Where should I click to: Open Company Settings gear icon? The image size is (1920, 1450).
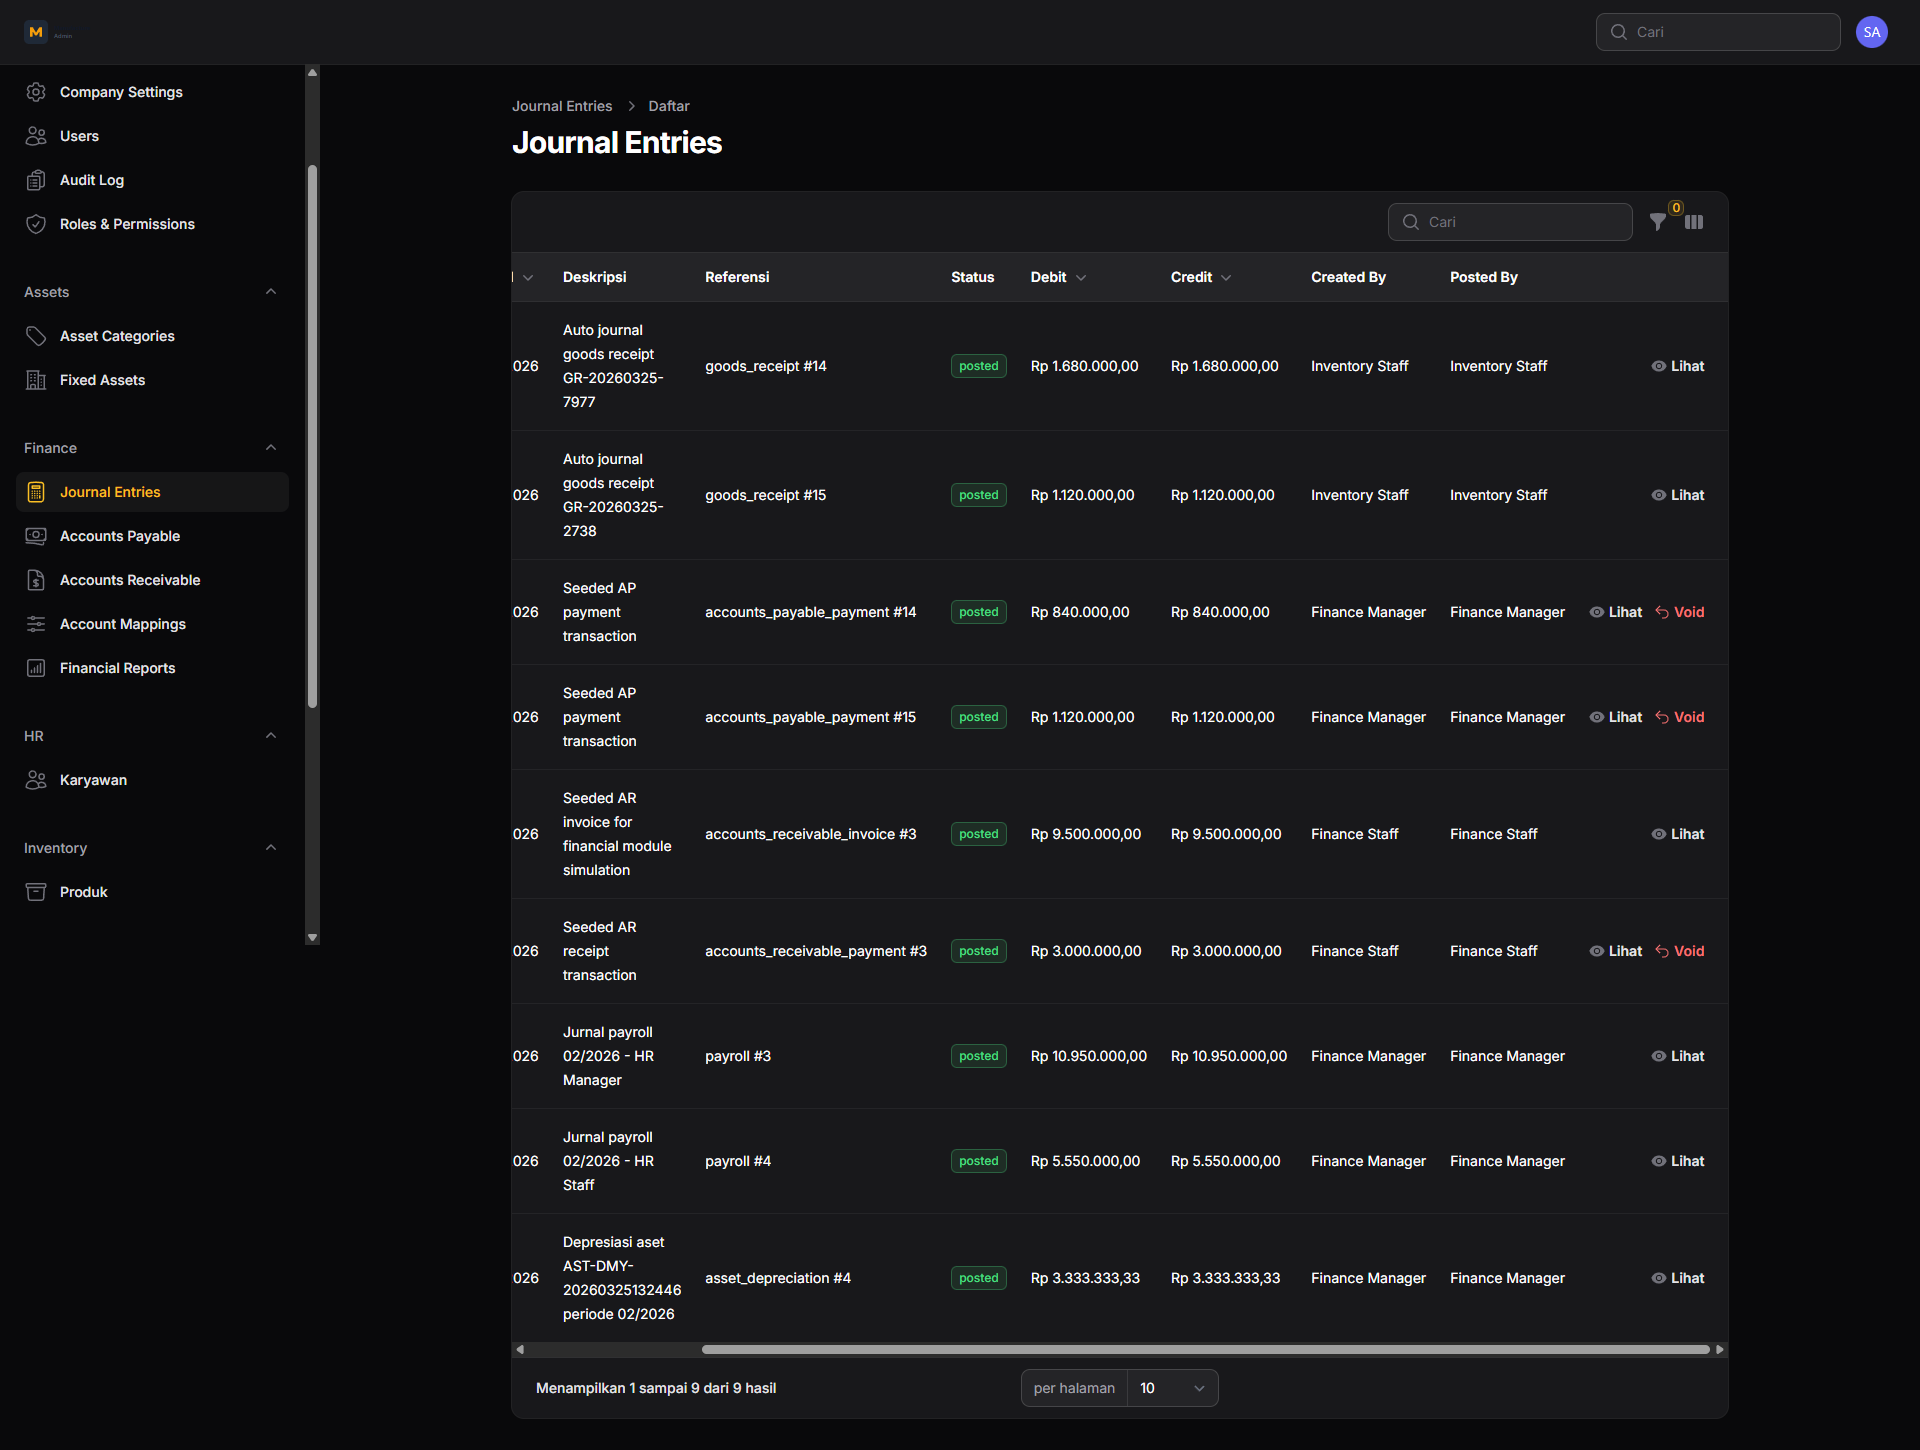click(36, 92)
